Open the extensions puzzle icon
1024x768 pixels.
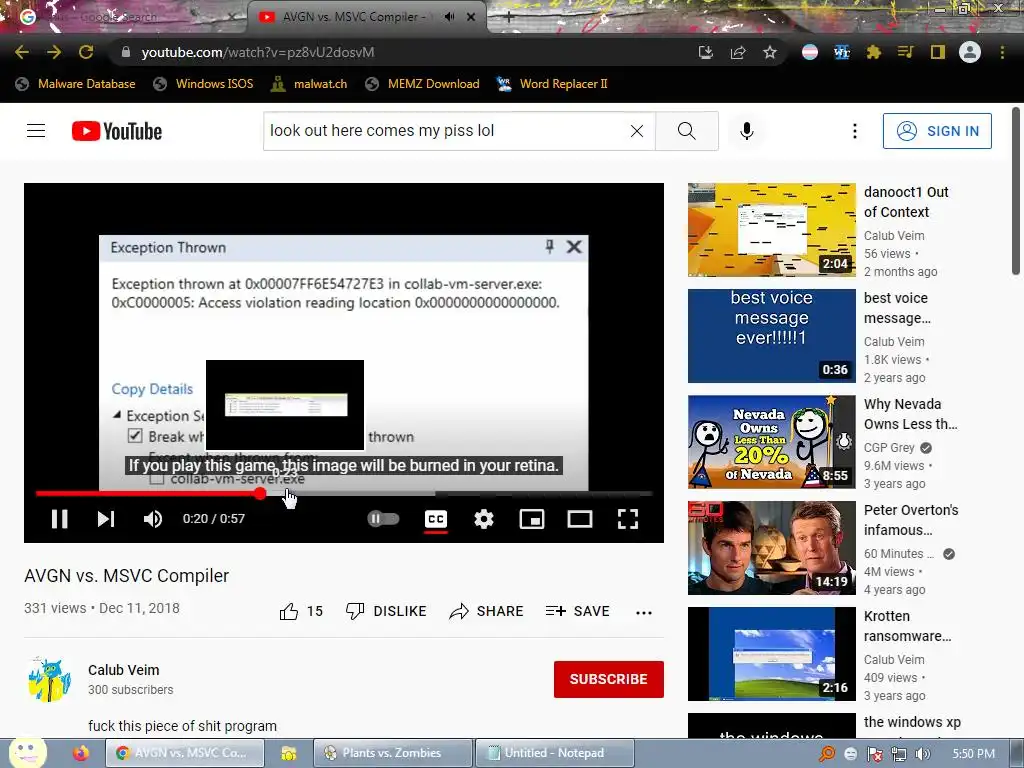[x=874, y=52]
